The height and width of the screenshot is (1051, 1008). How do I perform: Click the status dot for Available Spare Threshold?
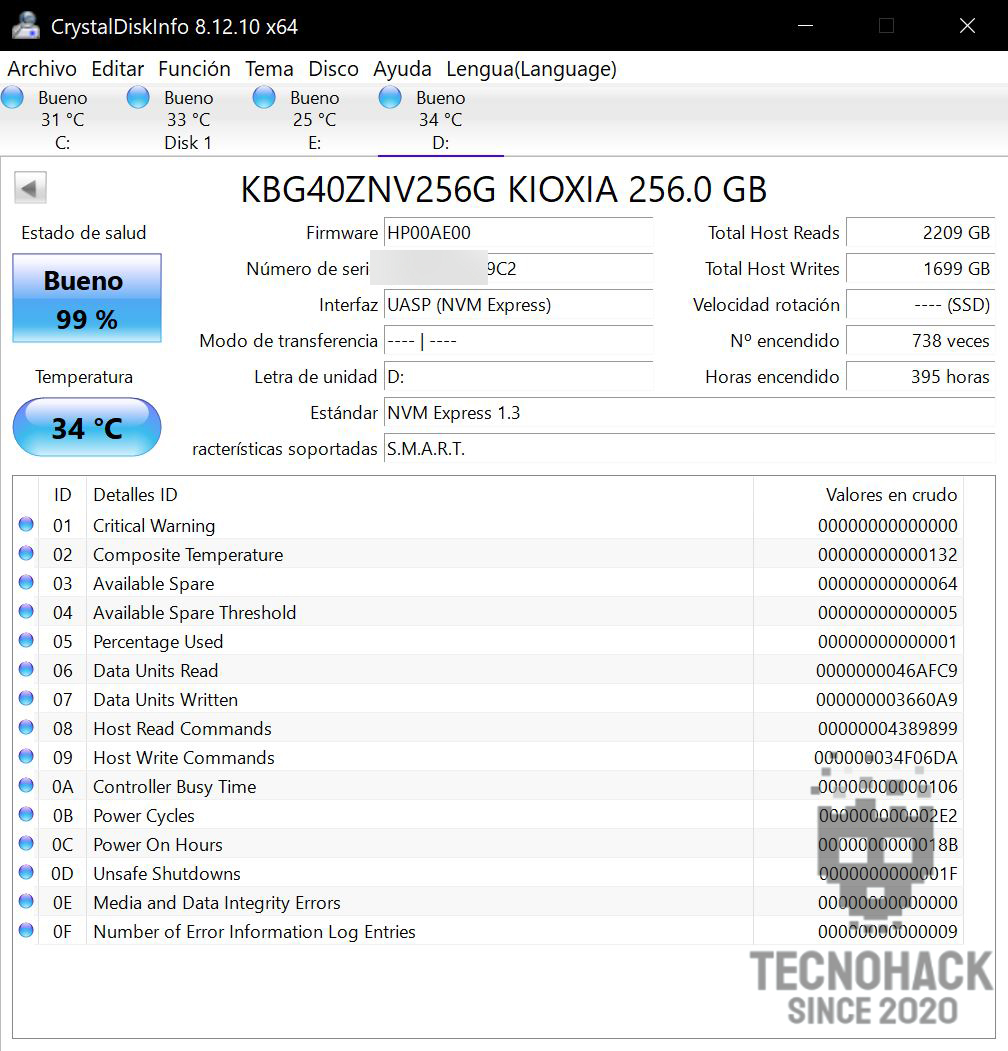click(x=26, y=611)
